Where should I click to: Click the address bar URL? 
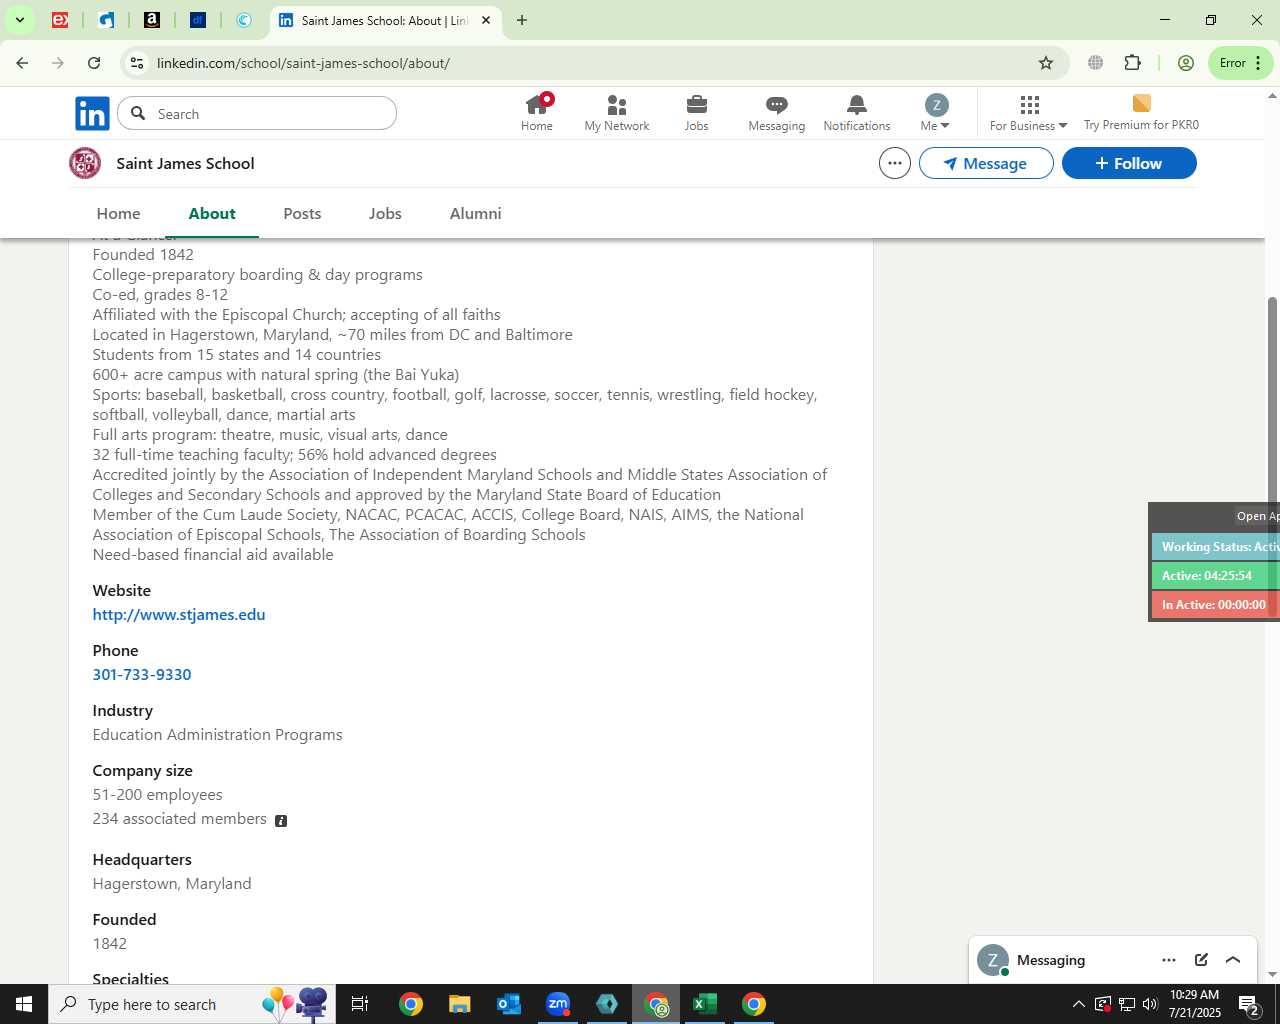[303, 63]
